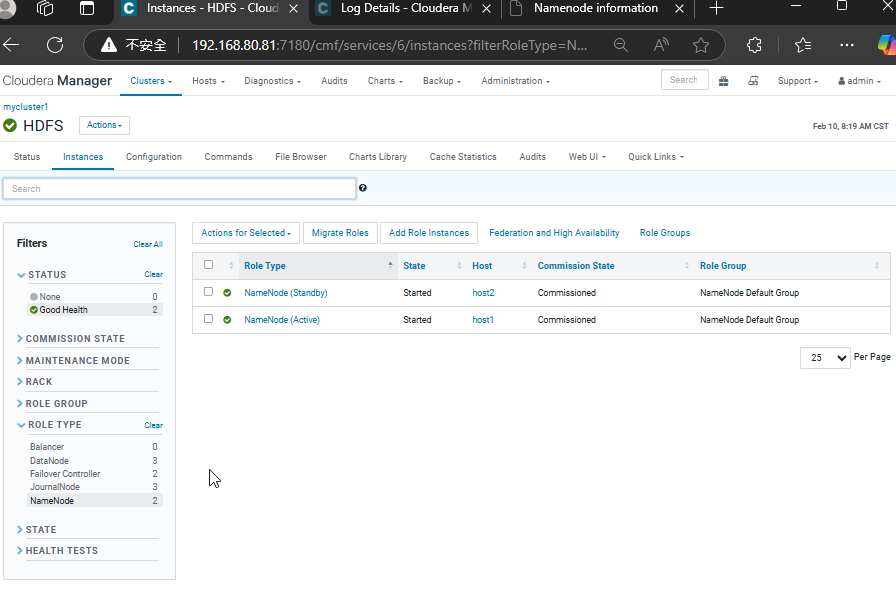Open the Support dropdown menu
This screenshot has width=896, height=597.
point(798,81)
